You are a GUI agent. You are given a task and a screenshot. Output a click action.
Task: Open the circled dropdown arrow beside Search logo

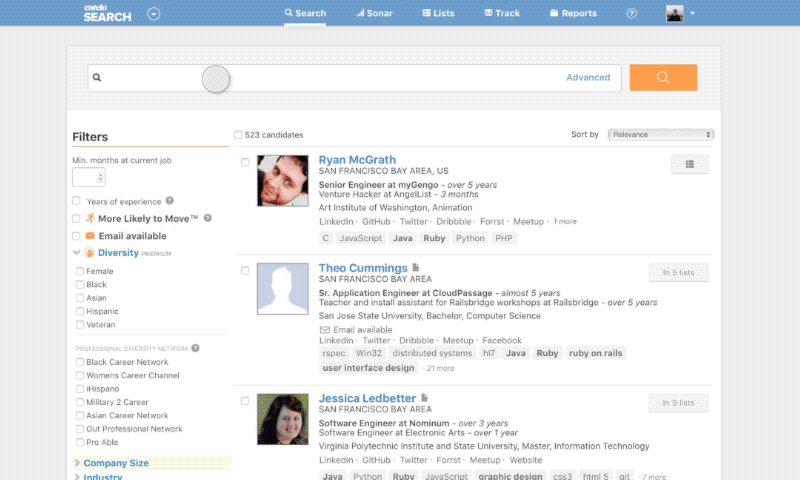tap(153, 14)
